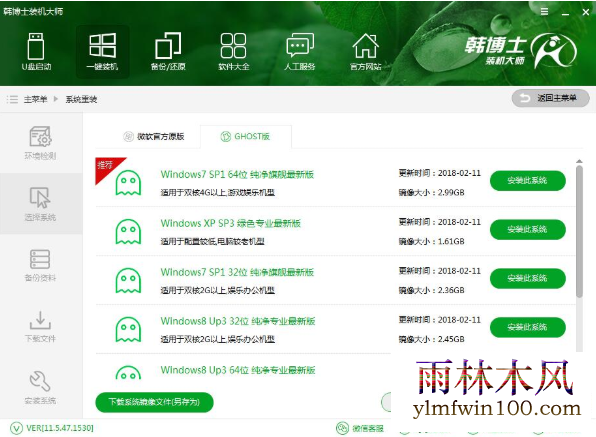Click the 主菜单 breadcrumb
Screen dimensions: 596x437
(35, 100)
